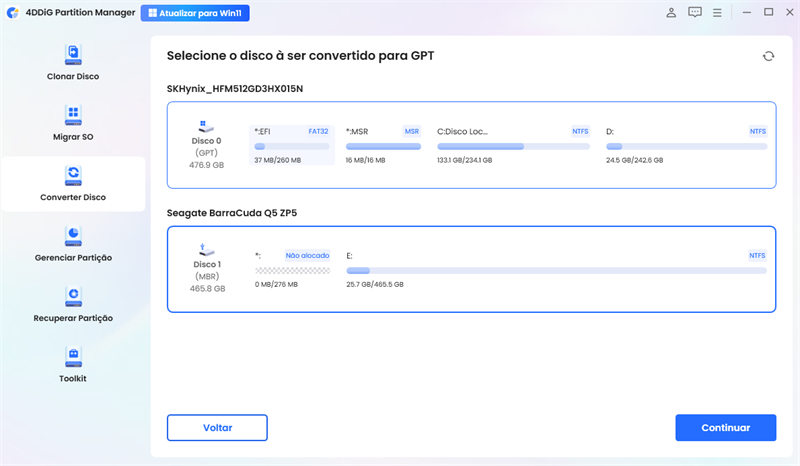Click the 476.9 GB disk size text

[206, 165]
